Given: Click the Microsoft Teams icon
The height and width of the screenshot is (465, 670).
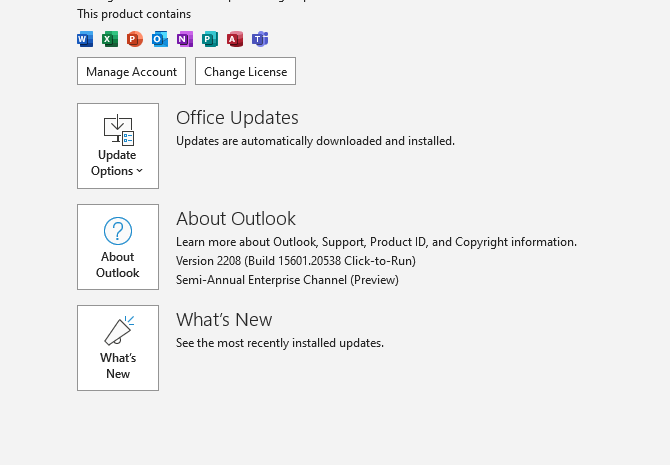Looking at the screenshot, I should pyautogui.click(x=260, y=39).
